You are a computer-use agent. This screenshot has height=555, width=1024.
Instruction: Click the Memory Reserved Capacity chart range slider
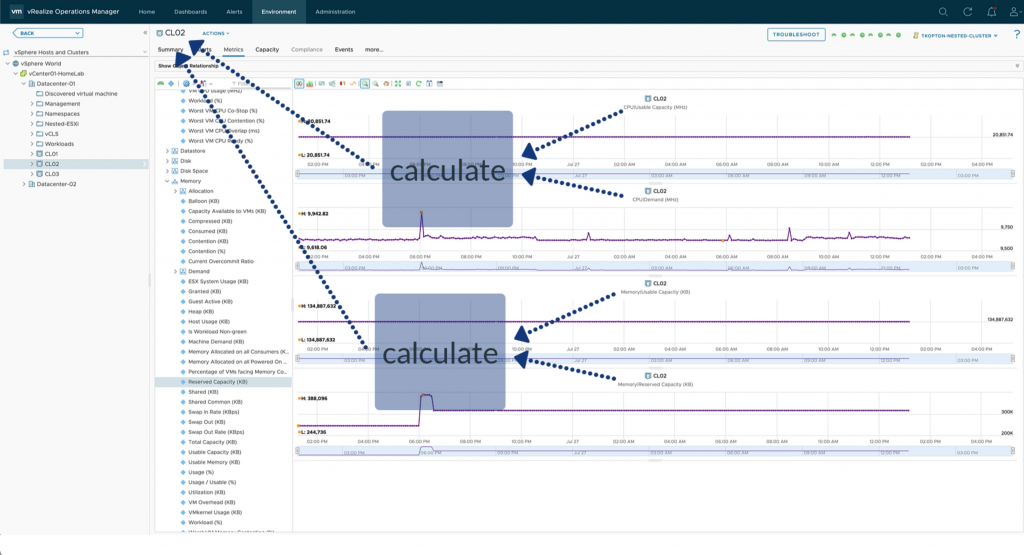pyautogui.click(x=655, y=451)
